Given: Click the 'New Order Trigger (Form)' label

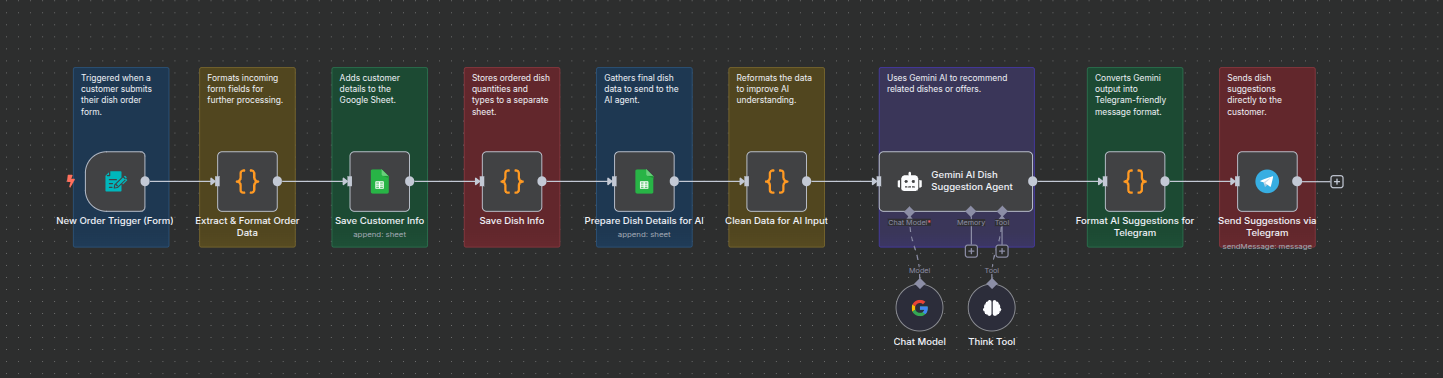Looking at the screenshot, I should 114,221.
